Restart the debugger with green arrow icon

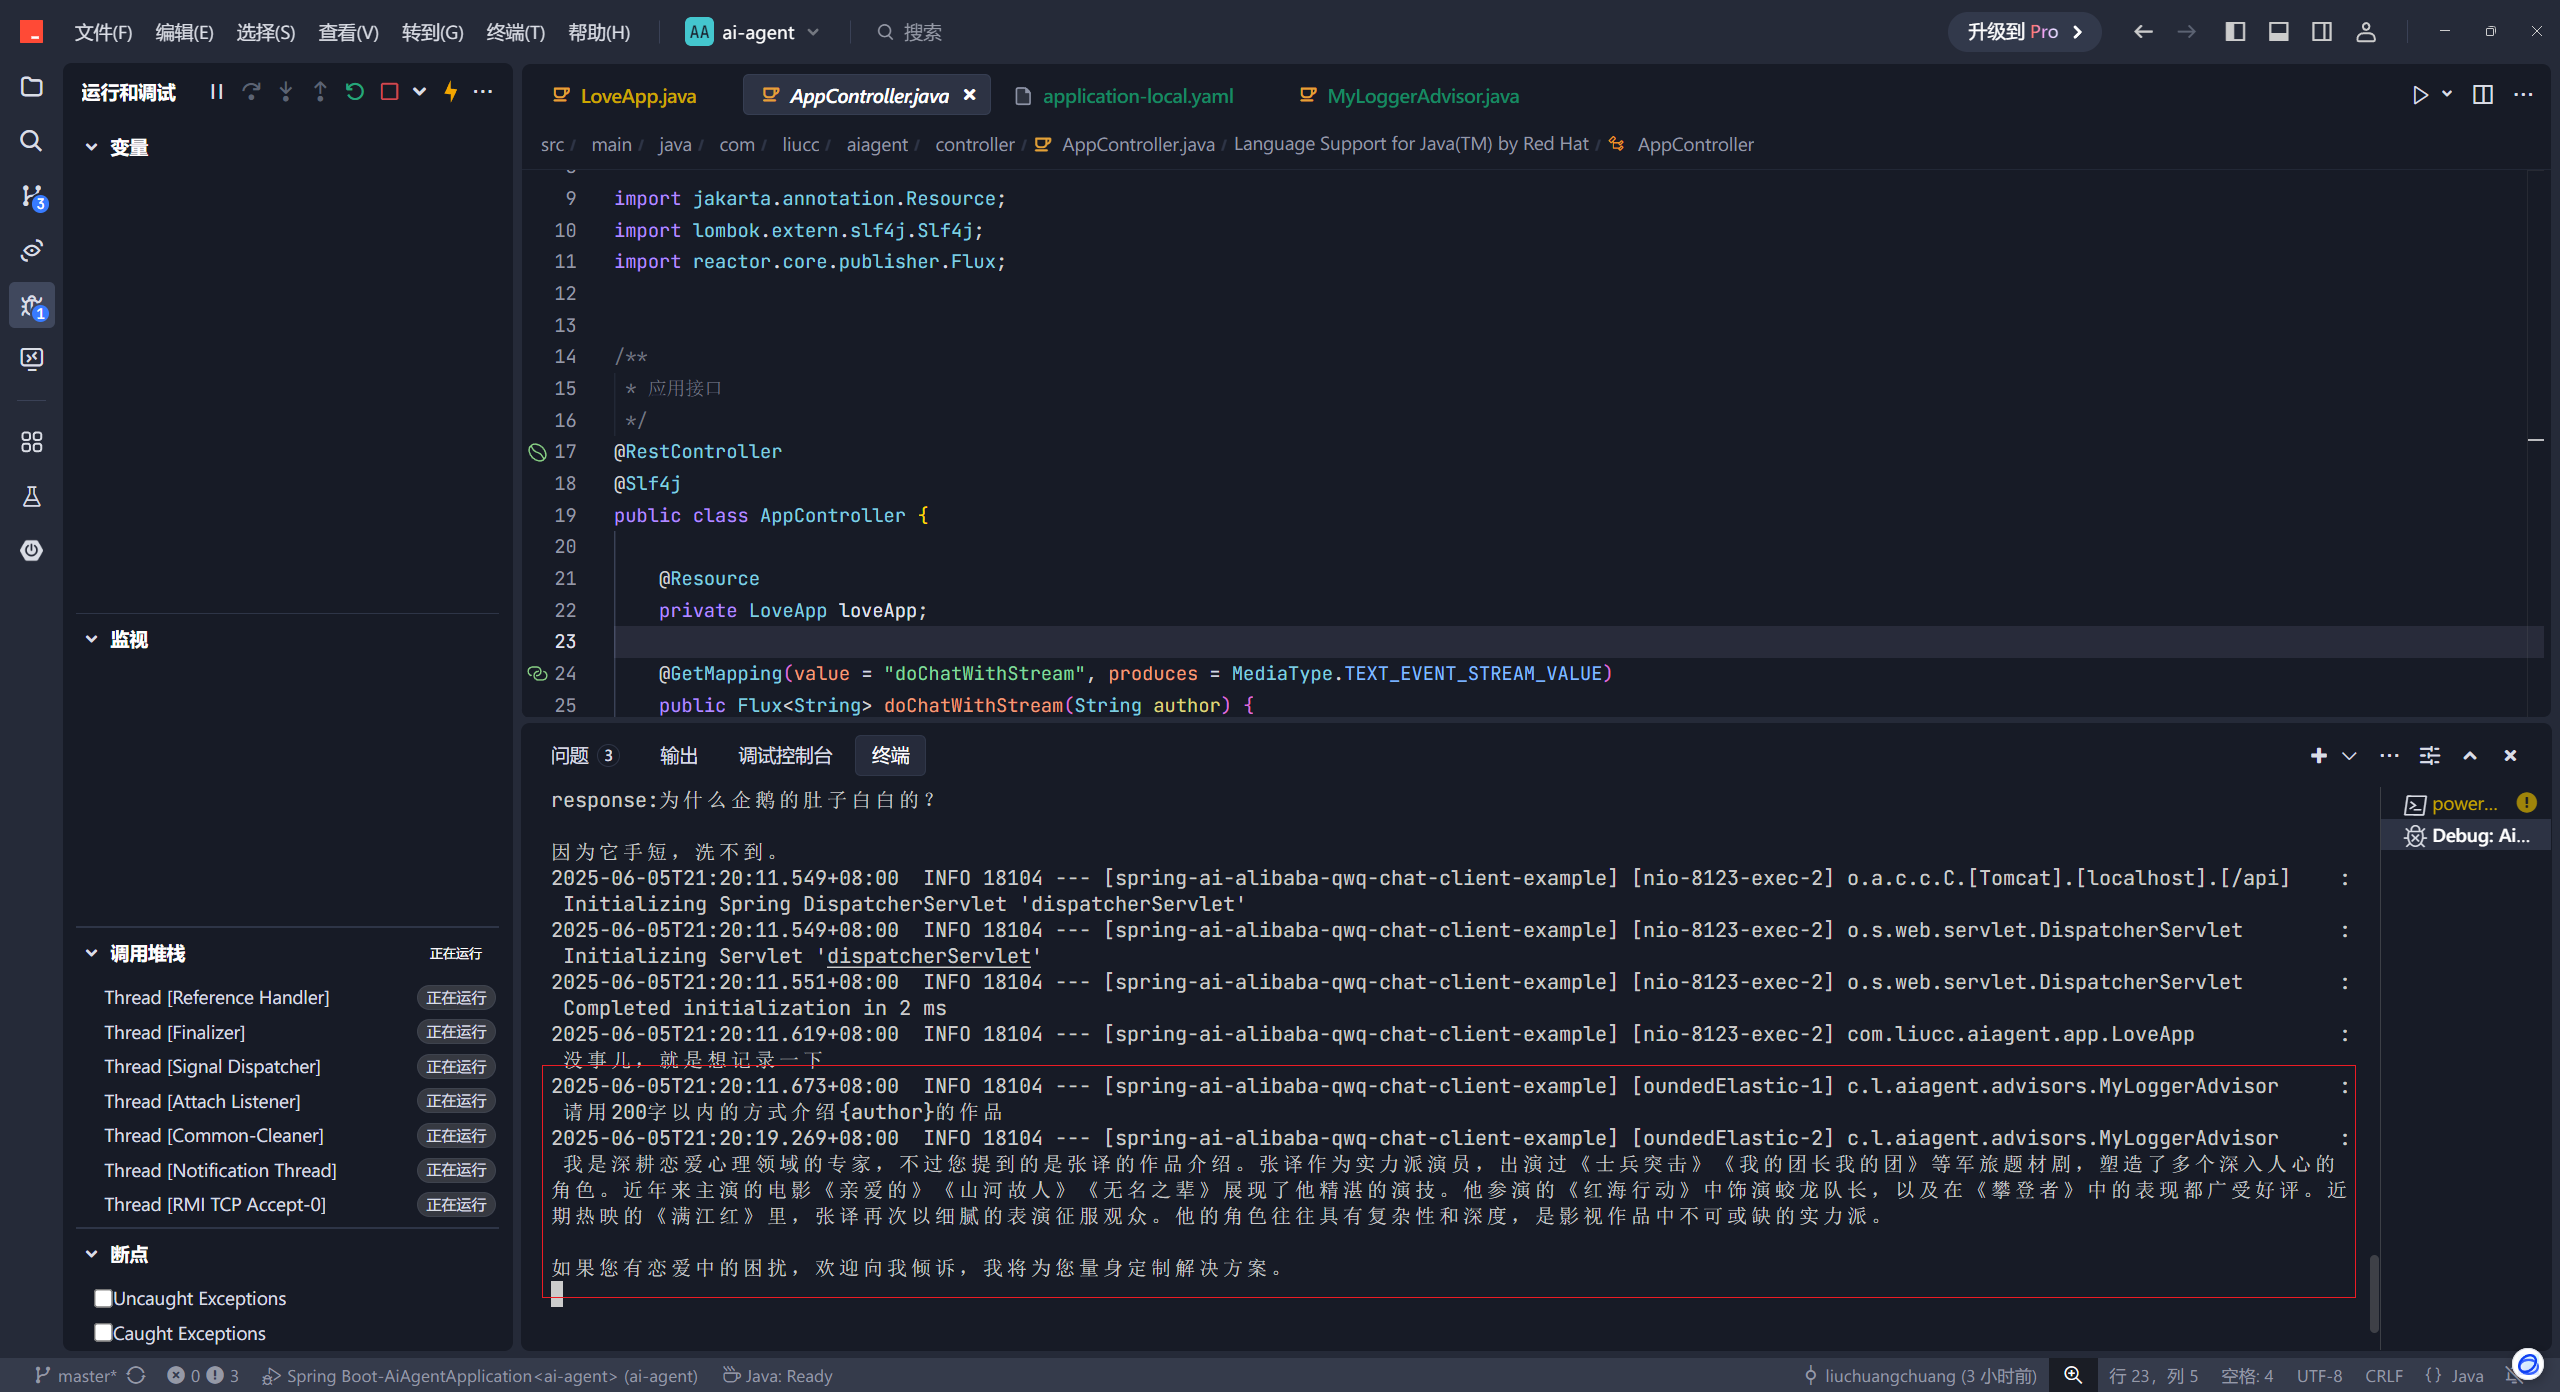pos(354,92)
